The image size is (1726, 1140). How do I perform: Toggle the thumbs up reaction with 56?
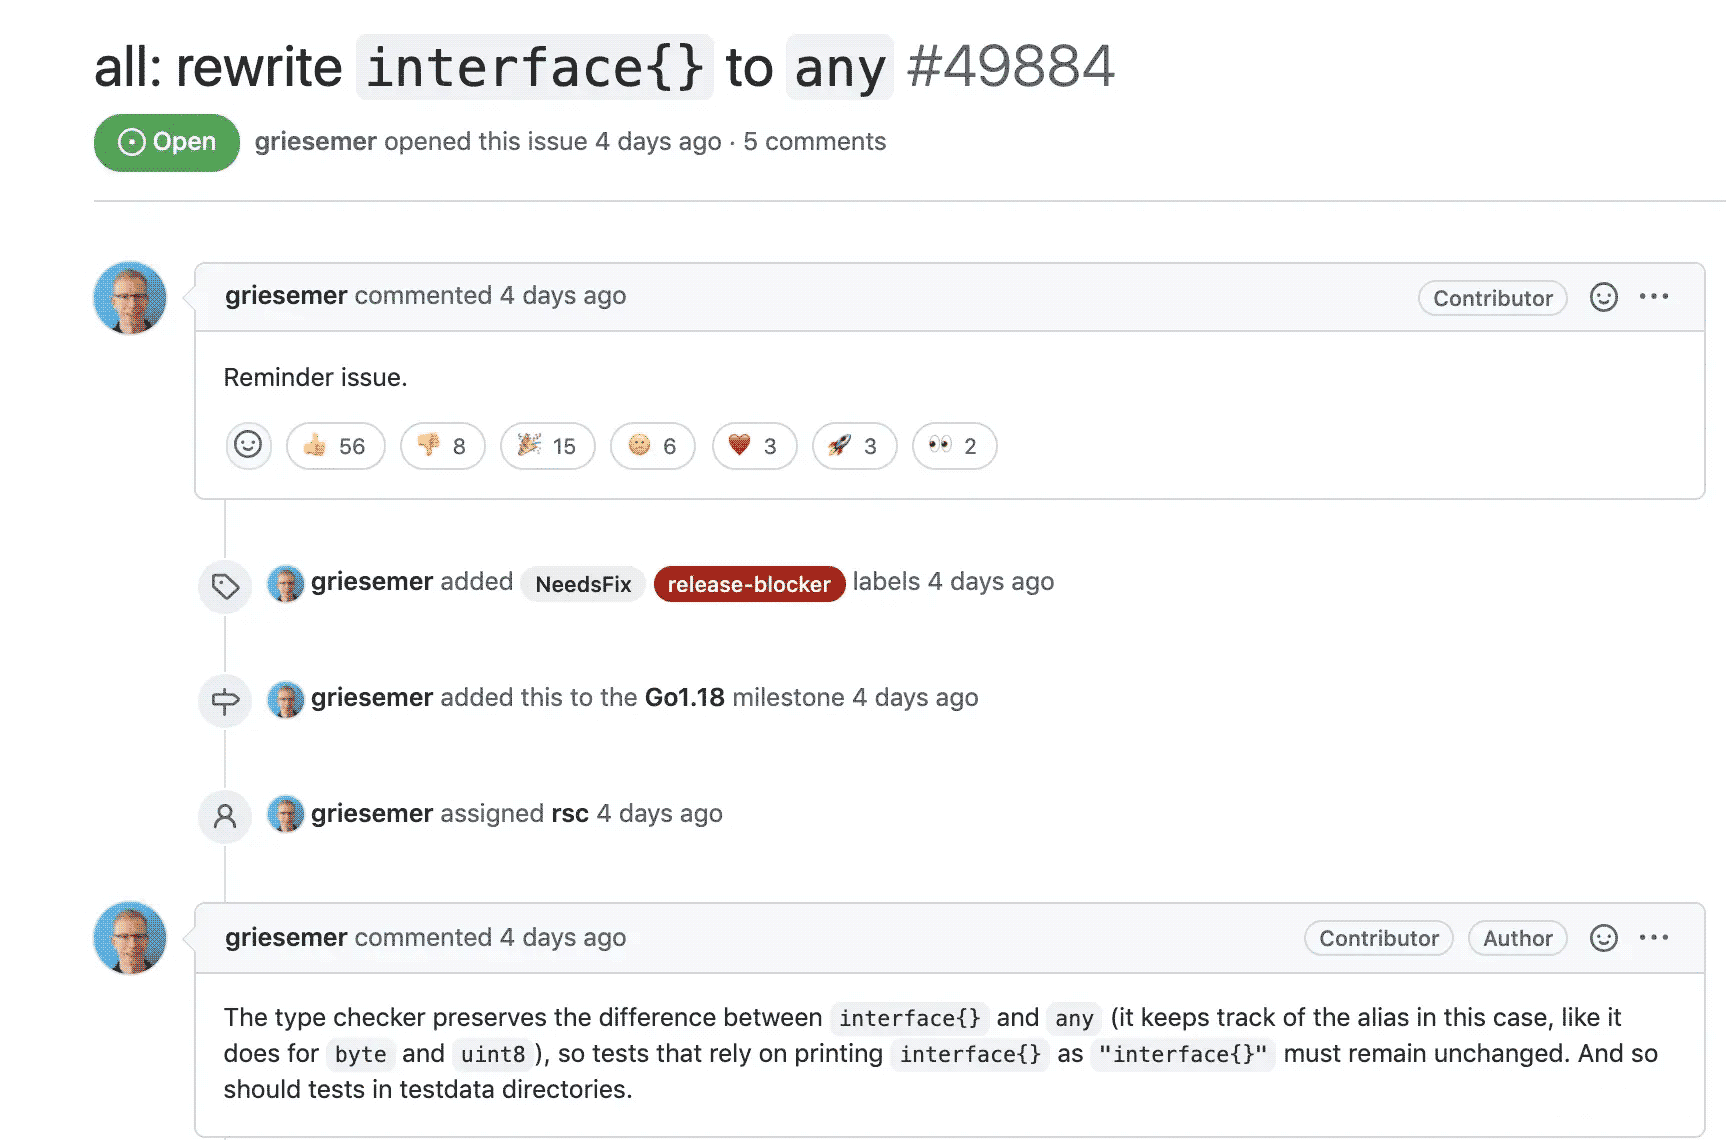[335, 446]
